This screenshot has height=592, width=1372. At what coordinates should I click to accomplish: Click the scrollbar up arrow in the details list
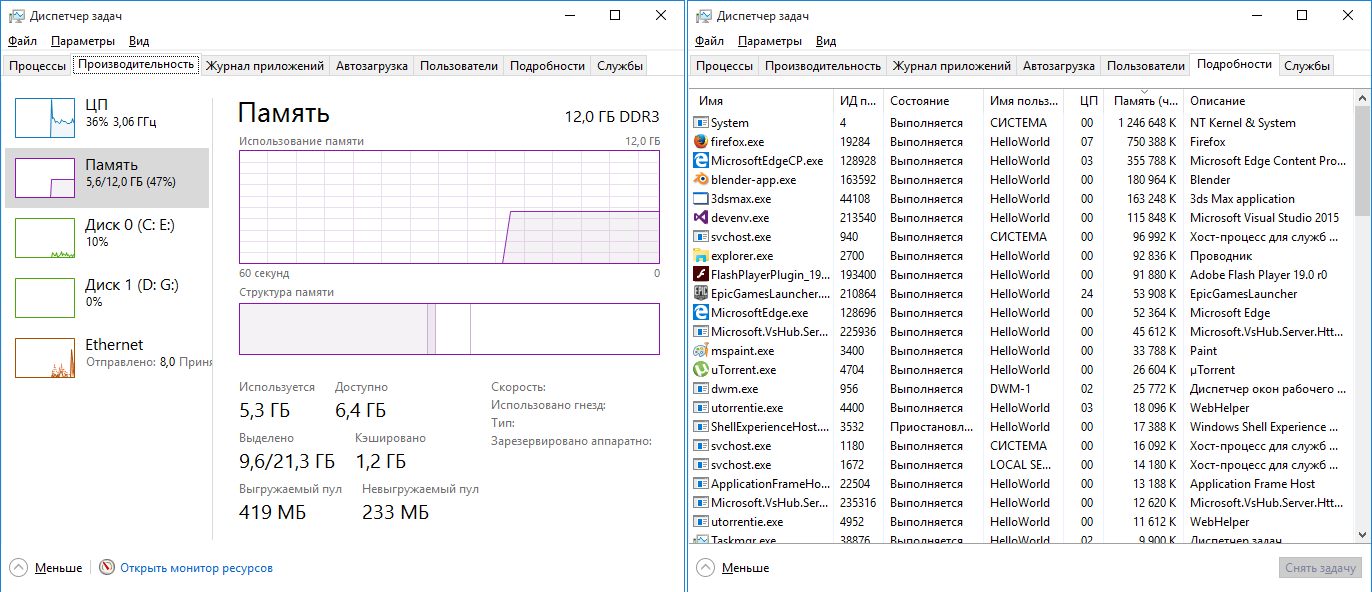tap(1363, 99)
